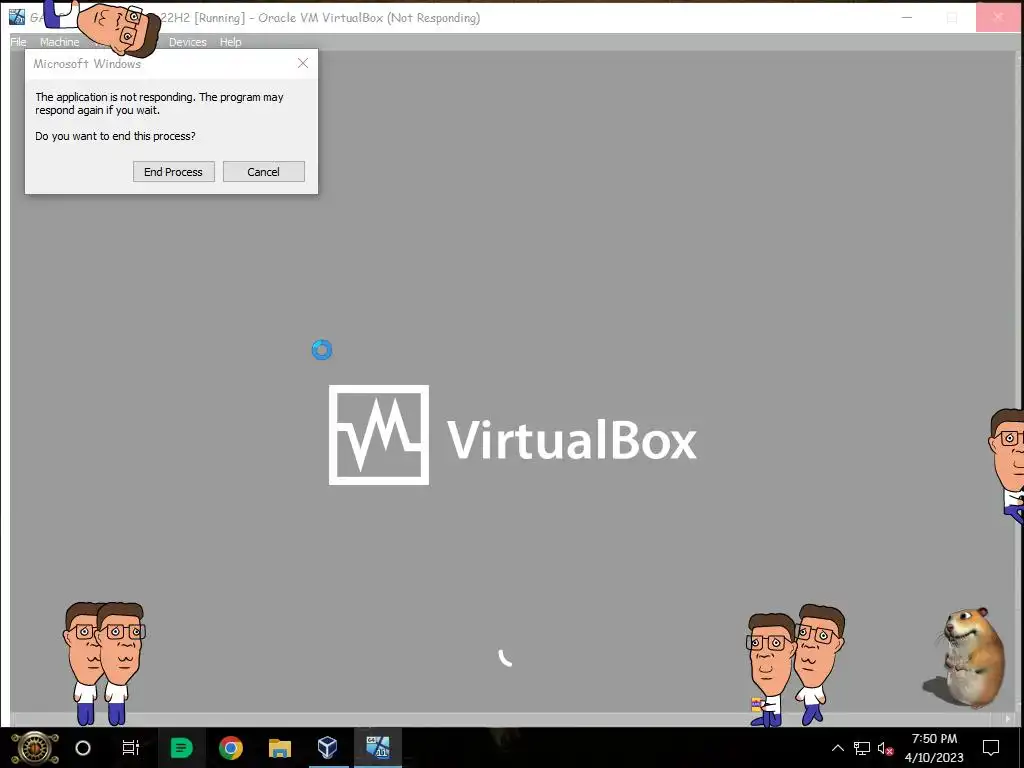This screenshot has width=1024, height=768.
Task: Close the Microsoft Windows dialog
Action: 302,63
